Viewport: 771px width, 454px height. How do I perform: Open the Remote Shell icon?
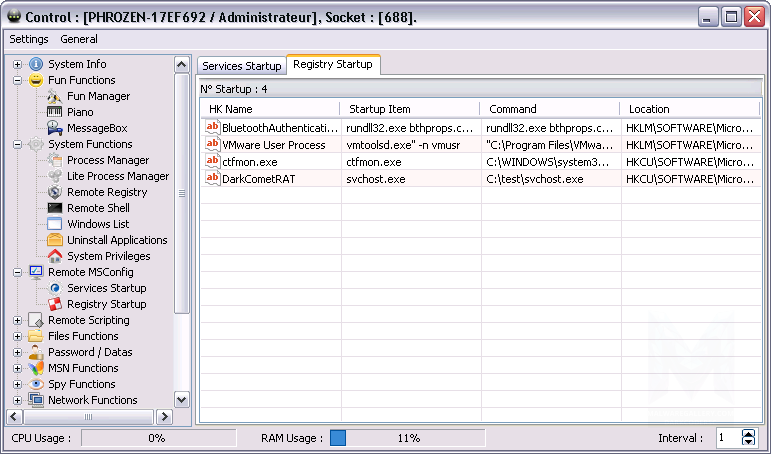[x=55, y=208]
